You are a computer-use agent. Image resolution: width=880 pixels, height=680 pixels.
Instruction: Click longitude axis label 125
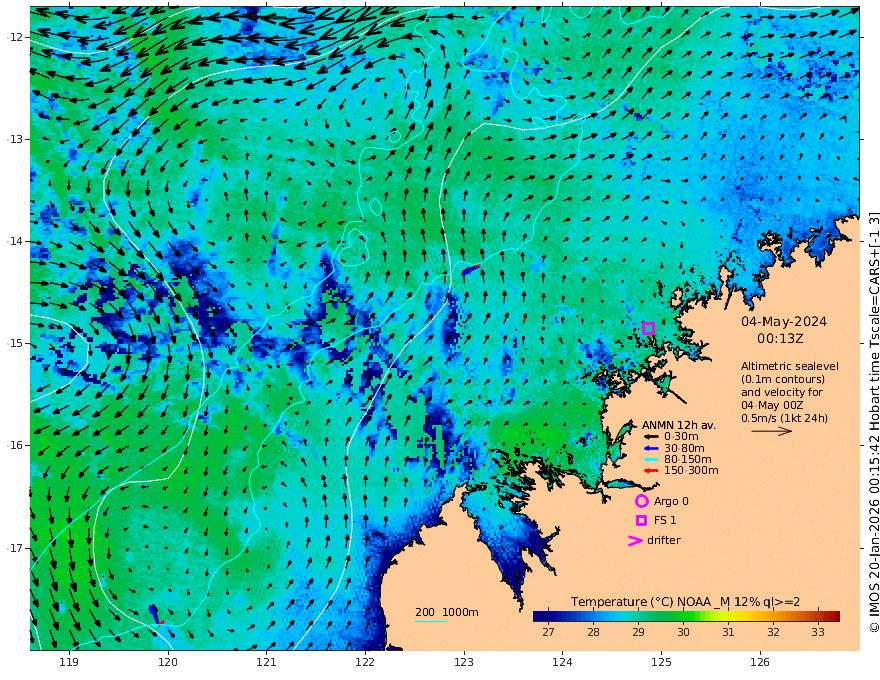(x=662, y=662)
